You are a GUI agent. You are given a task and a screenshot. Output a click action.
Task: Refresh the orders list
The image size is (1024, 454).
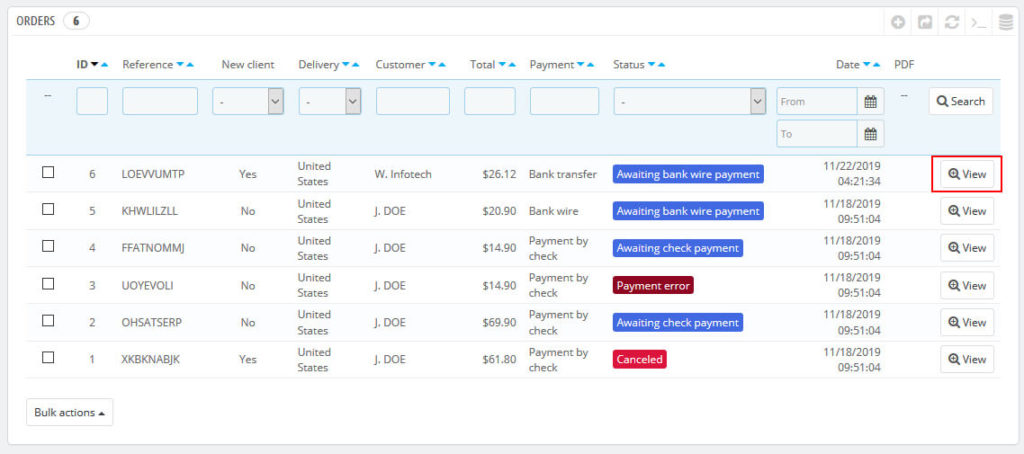pos(951,22)
